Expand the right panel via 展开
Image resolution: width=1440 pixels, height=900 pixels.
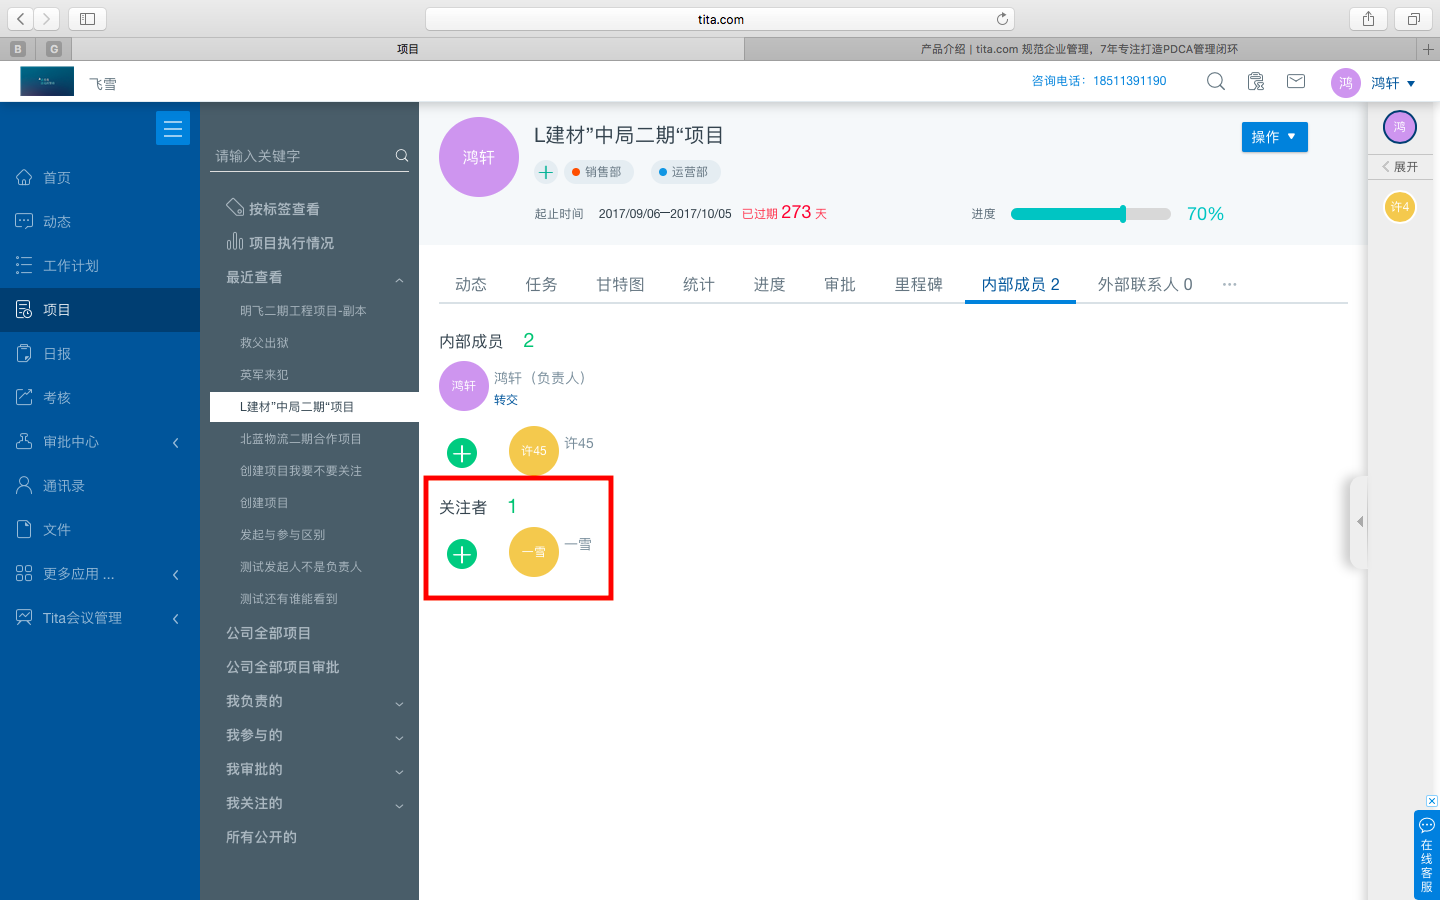(x=1400, y=166)
